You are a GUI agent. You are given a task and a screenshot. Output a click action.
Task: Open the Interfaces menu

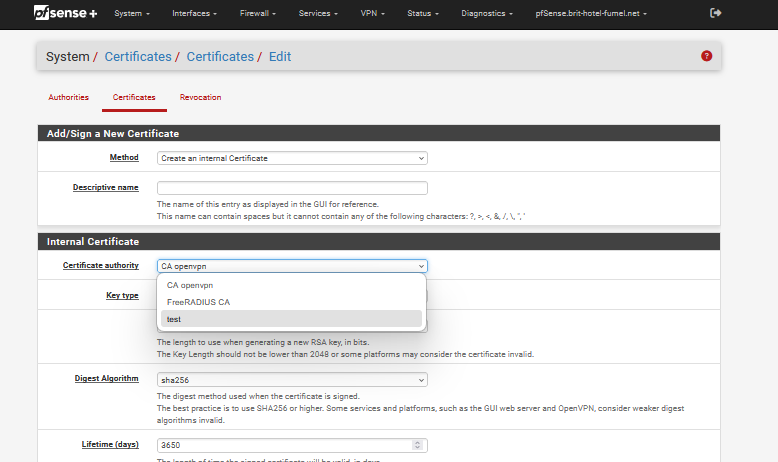194,14
